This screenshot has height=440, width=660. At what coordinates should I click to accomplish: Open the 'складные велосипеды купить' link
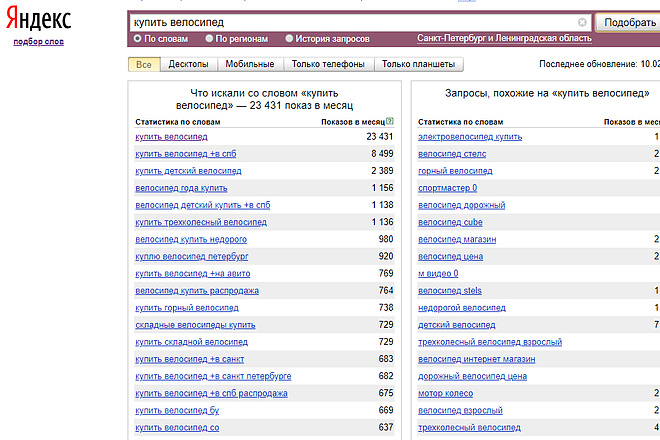[x=195, y=325]
